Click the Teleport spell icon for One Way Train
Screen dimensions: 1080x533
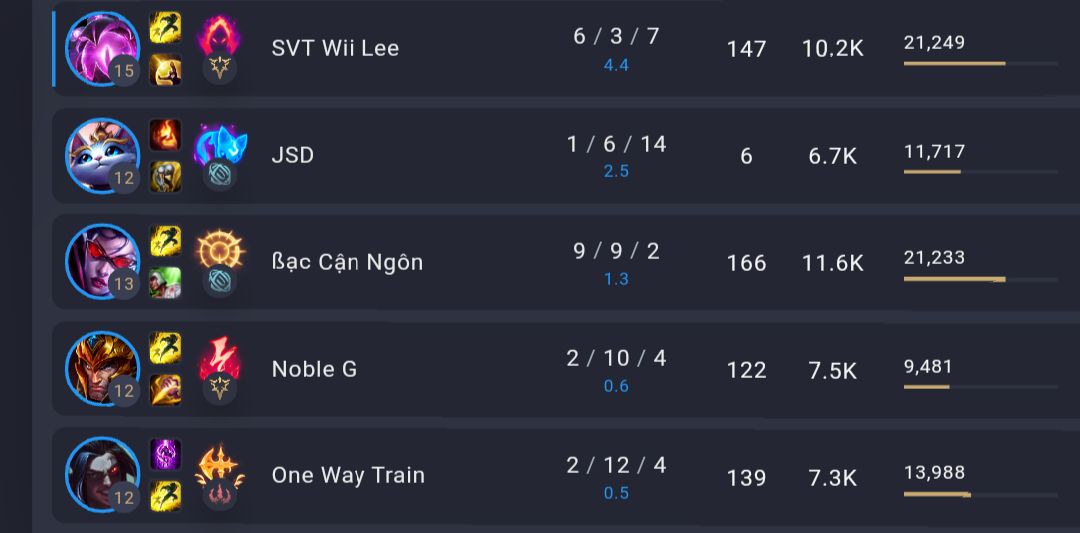click(165, 454)
